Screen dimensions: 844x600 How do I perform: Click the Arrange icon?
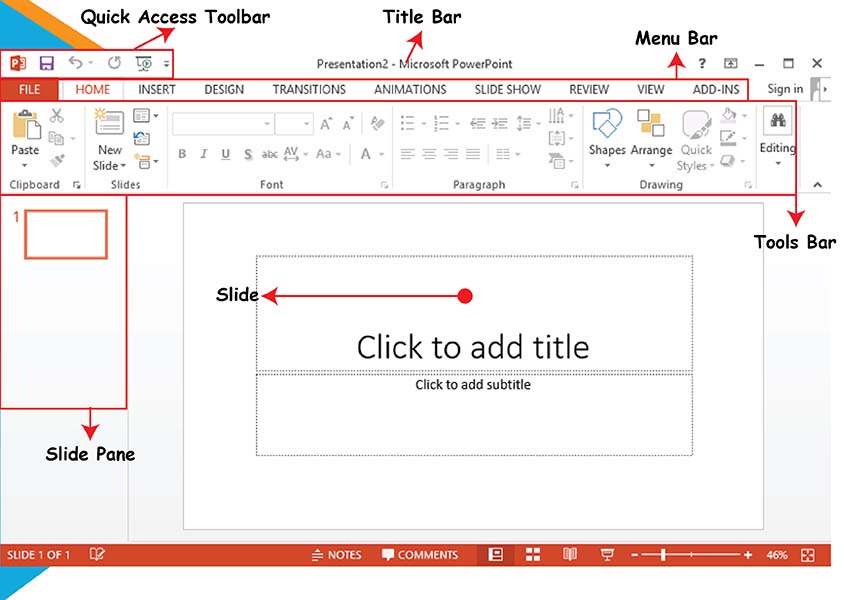click(650, 123)
